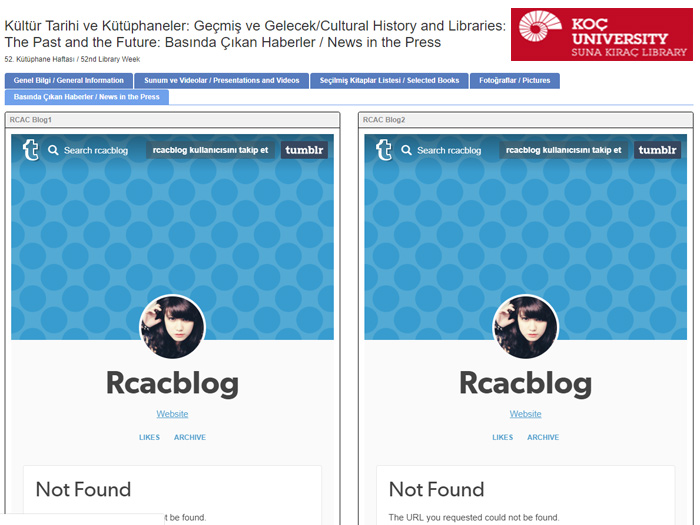The height and width of the screenshot is (525, 700).
Task: Click Tumblr 't' logo in RCAC Blog1
Action: pos(30,150)
